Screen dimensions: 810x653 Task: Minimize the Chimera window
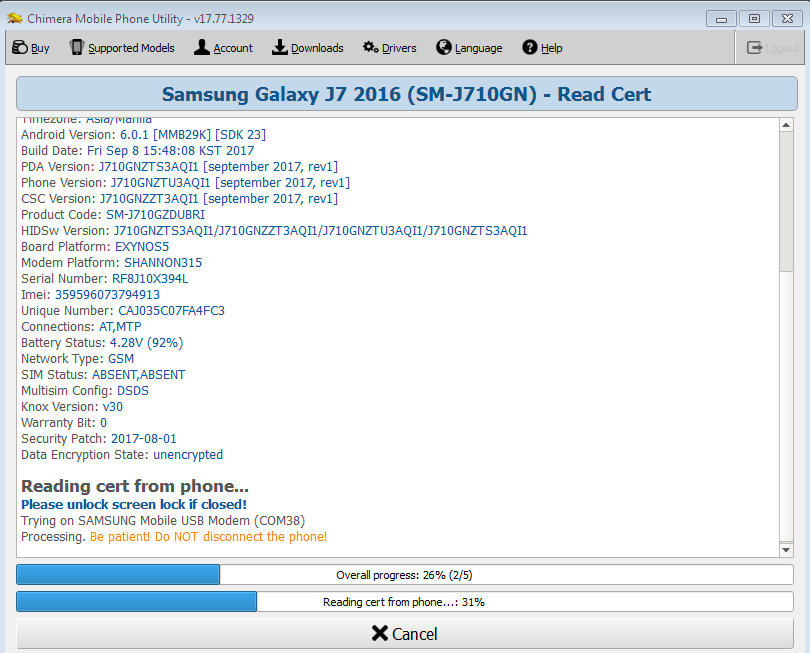[721, 19]
